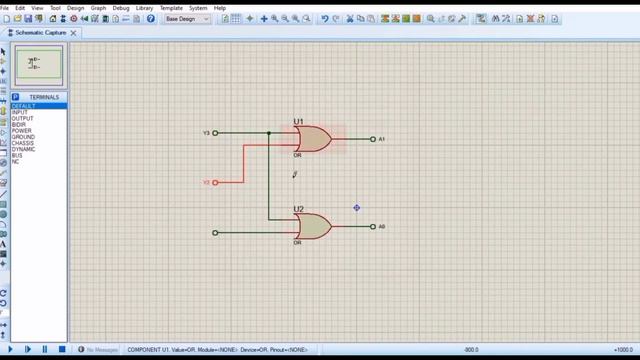Open the Graph menu
This screenshot has width=640, height=360.
click(x=98, y=8)
